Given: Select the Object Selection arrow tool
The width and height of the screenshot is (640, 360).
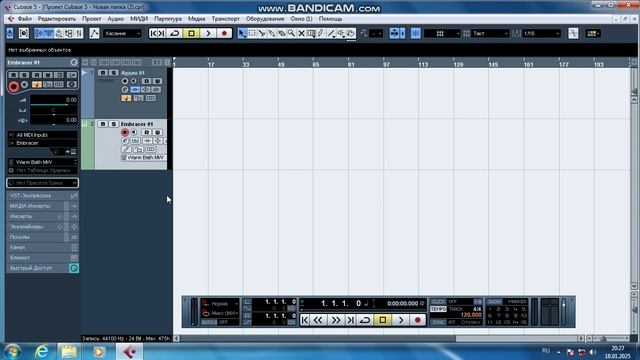Looking at the screenshot, I should coord(242,33).
